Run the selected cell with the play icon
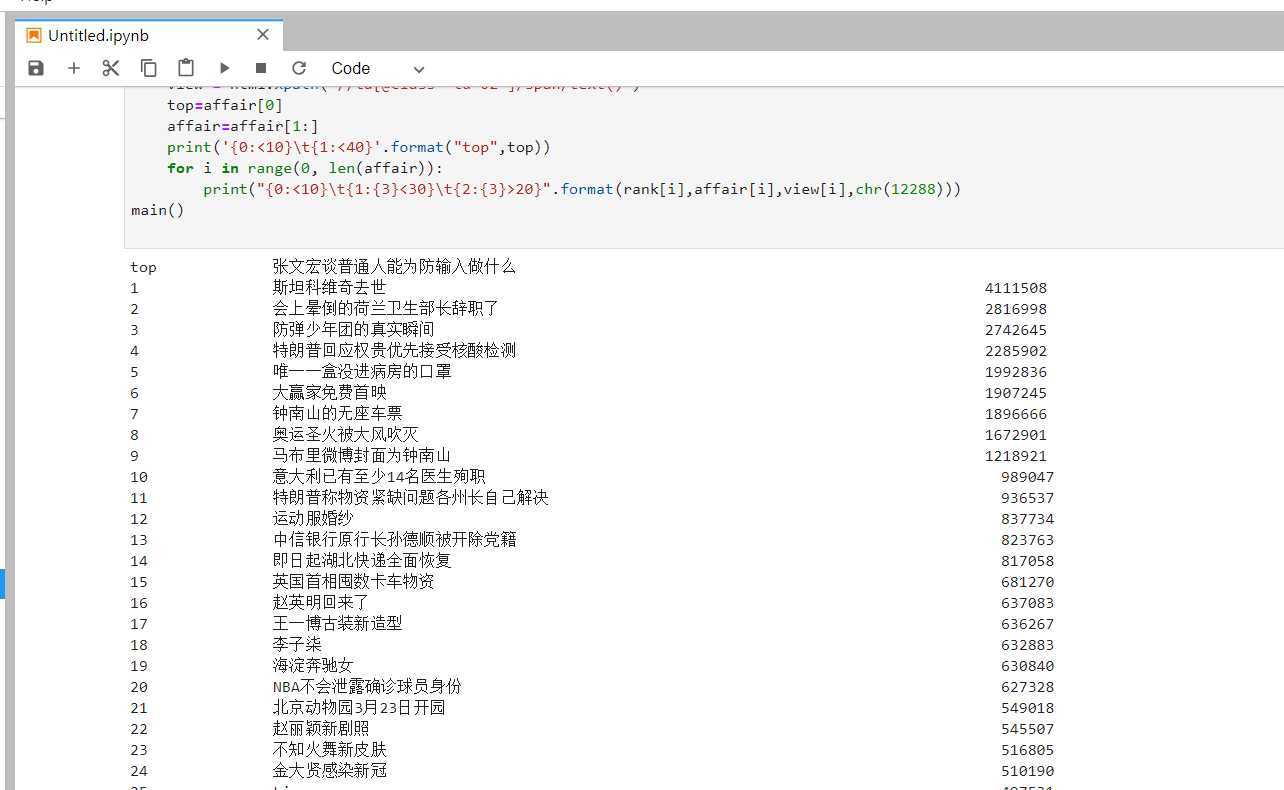Screen dimensions: 1284x790 (x=224, y=68)
